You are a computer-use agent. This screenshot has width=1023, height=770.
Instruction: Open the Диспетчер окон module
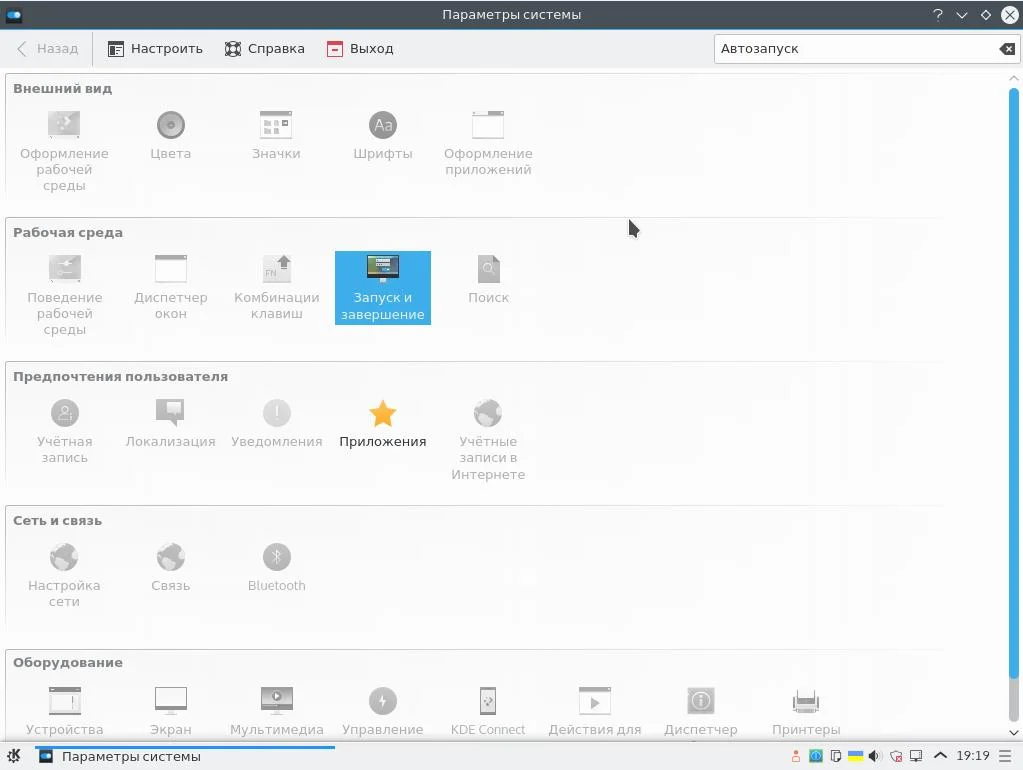tap(170, 287)
